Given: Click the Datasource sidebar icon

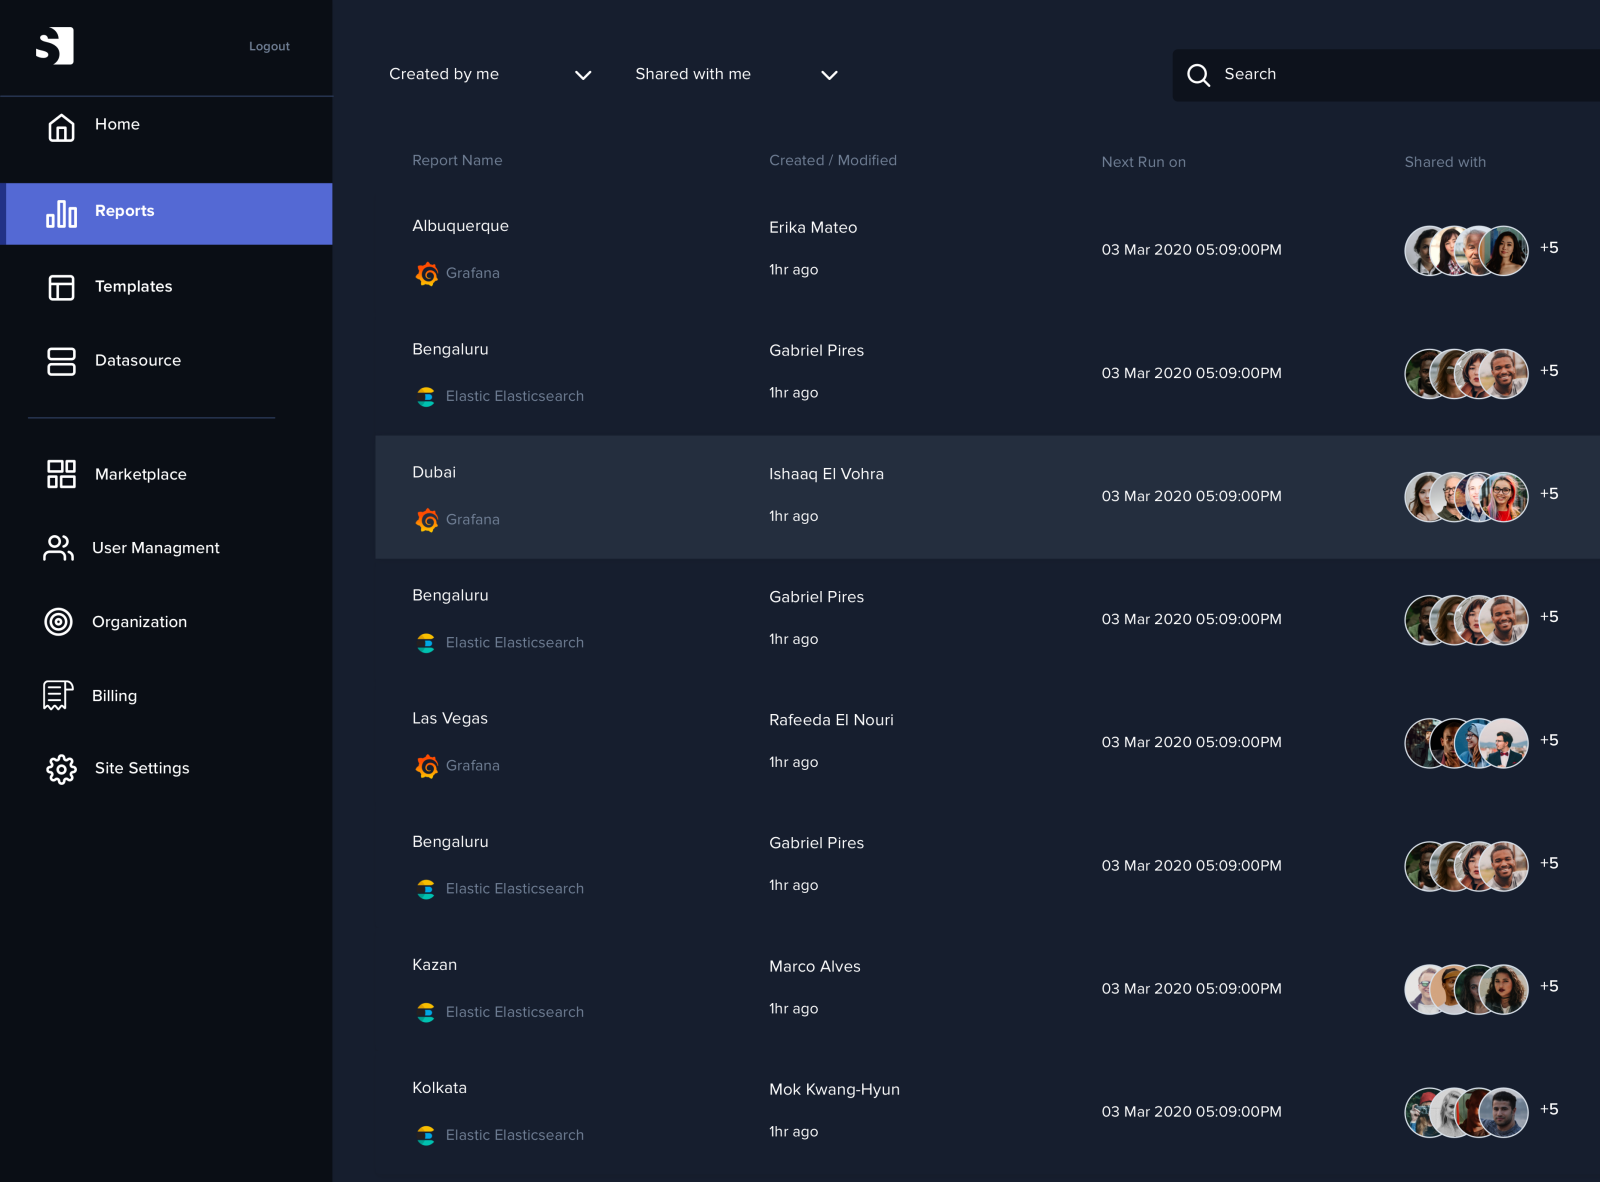Looking at the screenshot, I should pos(61,362).
